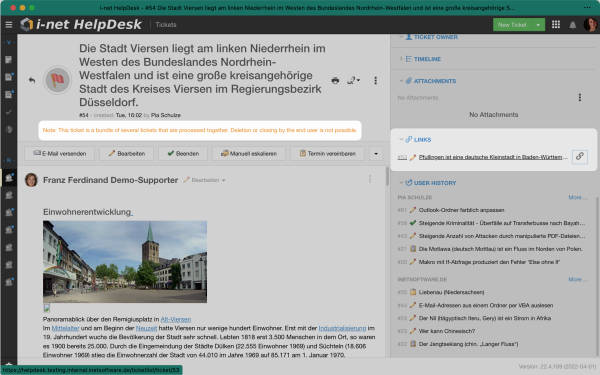Open more ticket actions dropdown

point(376,153)
